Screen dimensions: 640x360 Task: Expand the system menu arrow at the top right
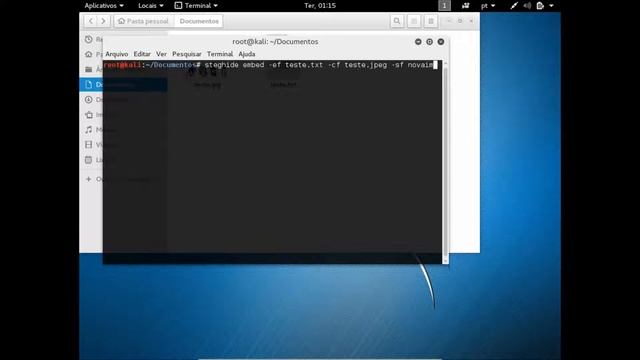(551, 6)
